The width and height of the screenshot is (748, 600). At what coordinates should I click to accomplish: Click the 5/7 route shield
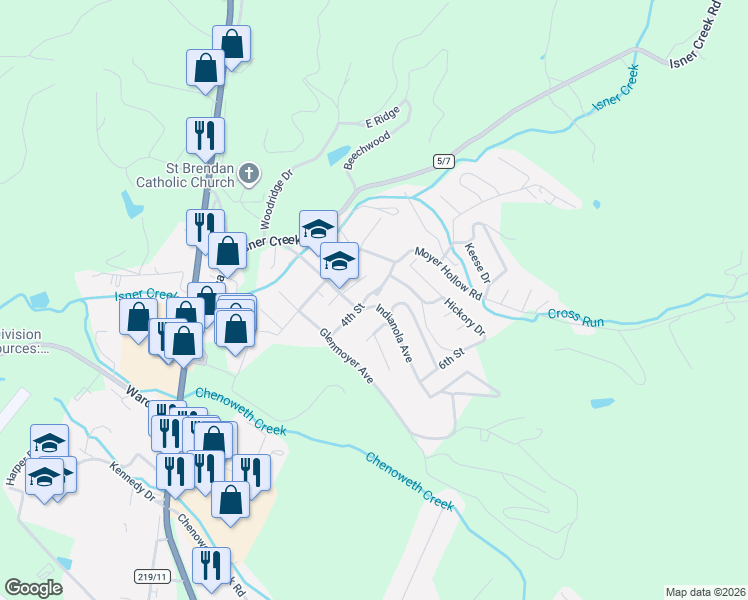tap(444, 161)
